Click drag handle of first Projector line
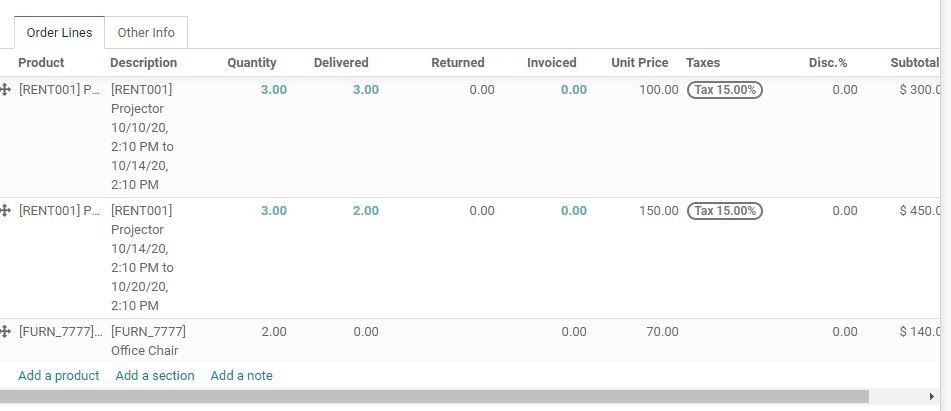The width and height of the screenshot is (951, 411). click(5, 90)
